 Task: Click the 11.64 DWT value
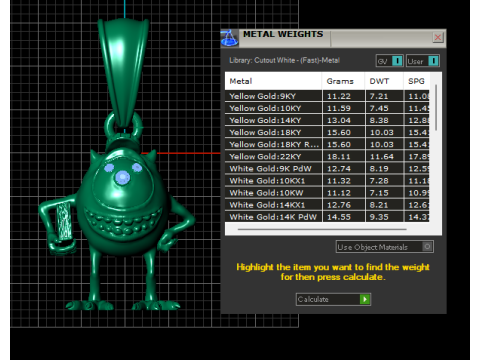(382, 156)
